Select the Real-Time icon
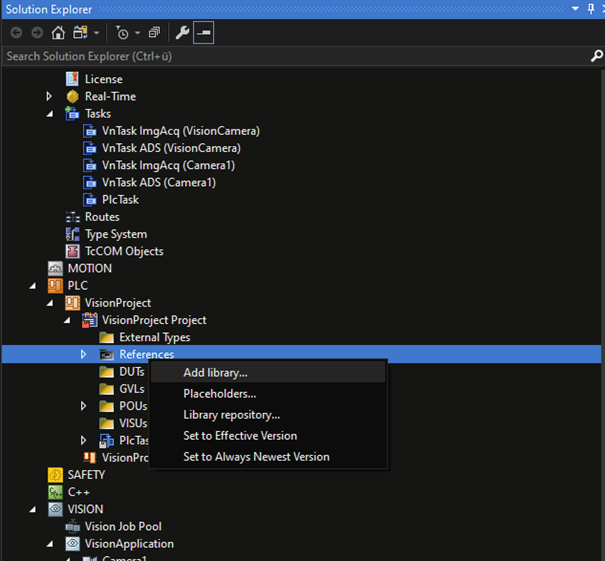 (x=72, y=96)
